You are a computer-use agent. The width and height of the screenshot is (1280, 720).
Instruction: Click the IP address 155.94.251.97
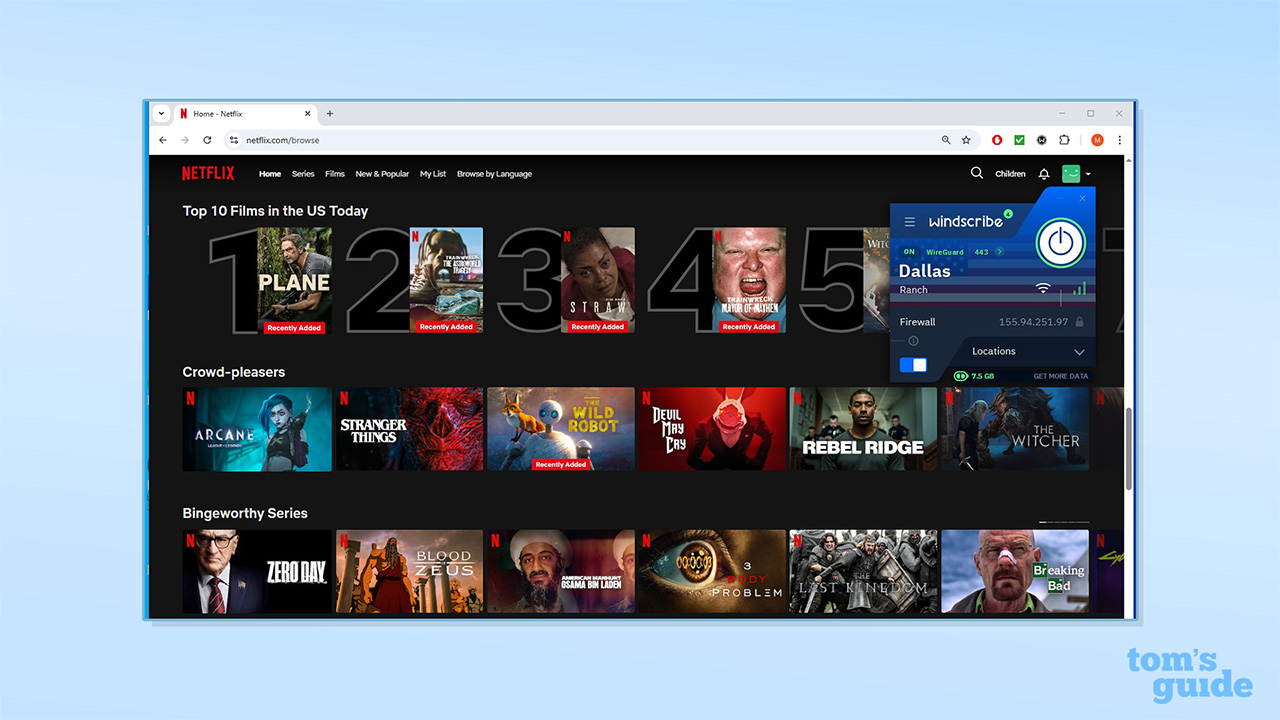(1034, 322)
